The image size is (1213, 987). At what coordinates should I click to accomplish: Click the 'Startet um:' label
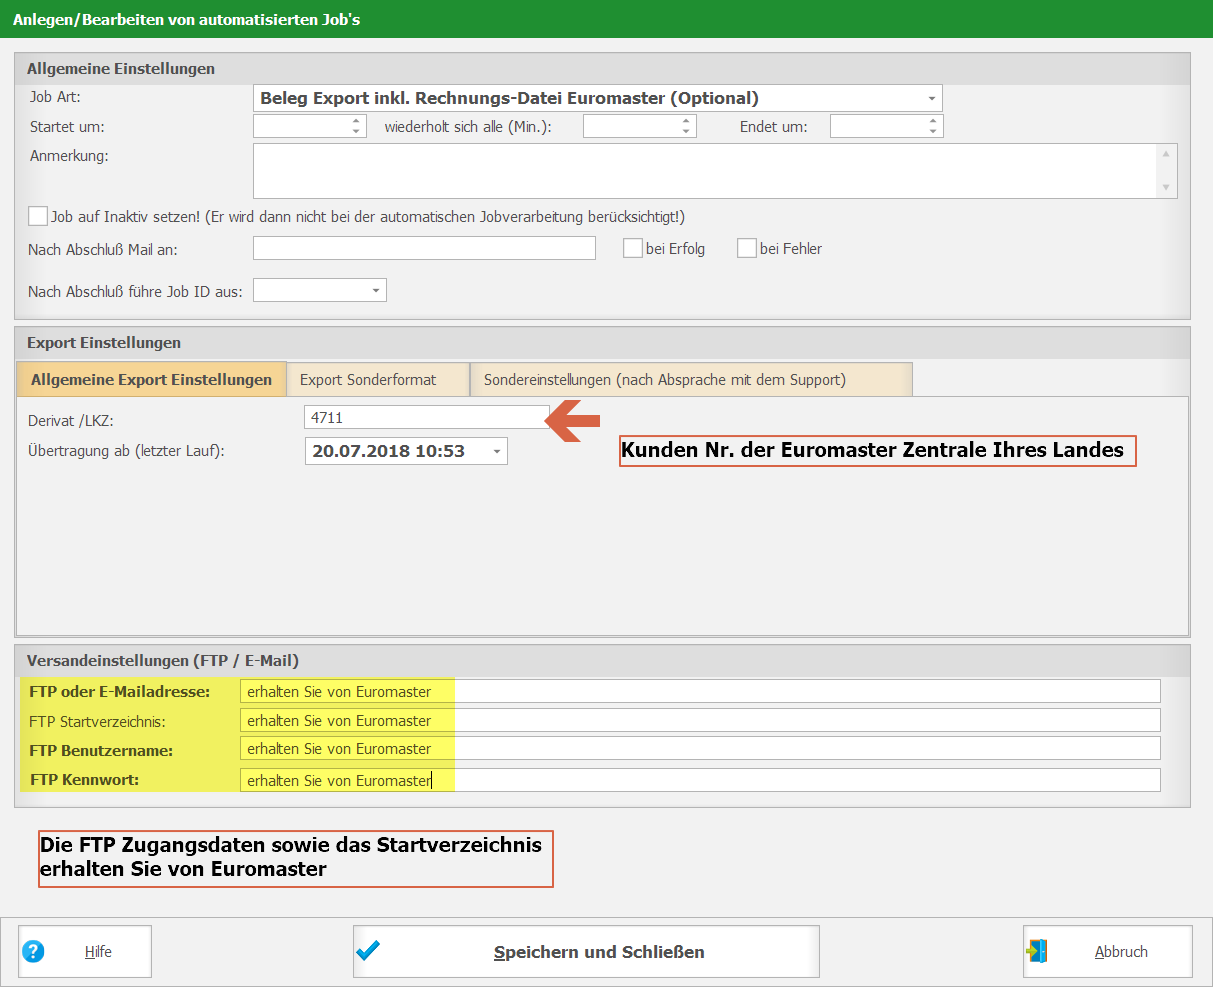tap(67, 127)
